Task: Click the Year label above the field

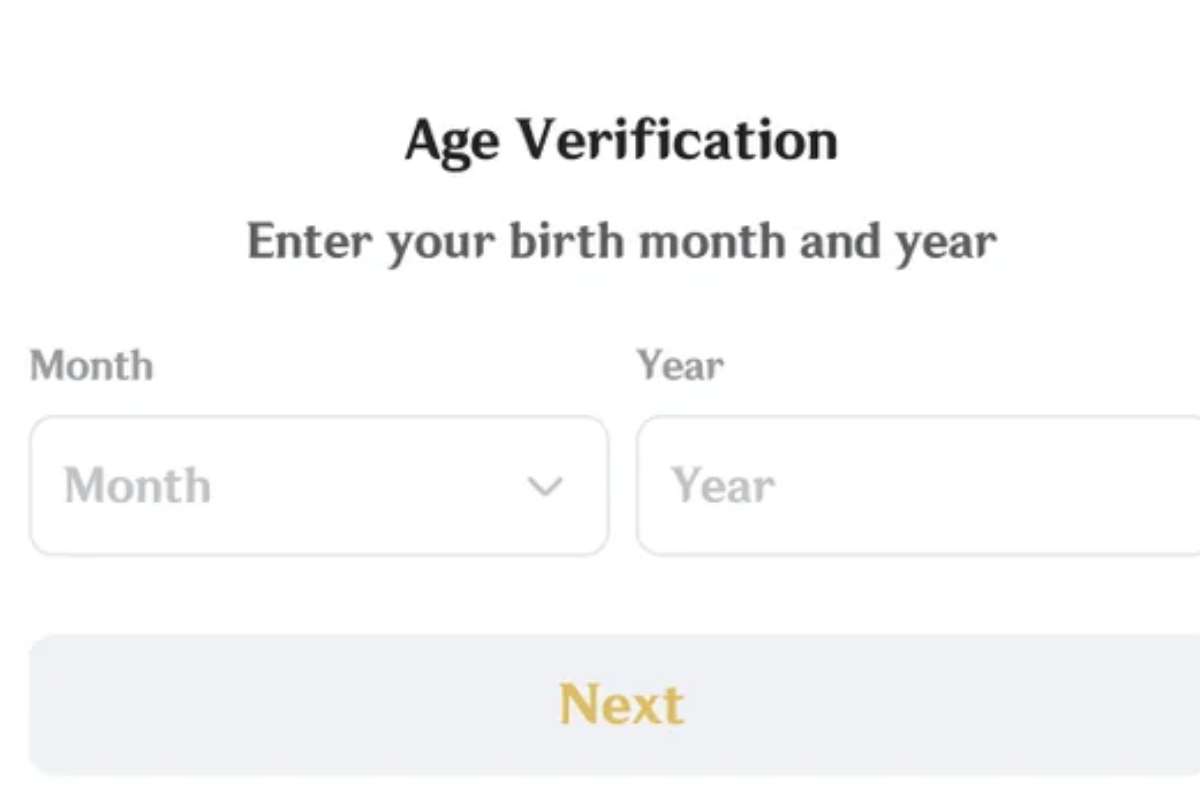Action: point(681,366)
